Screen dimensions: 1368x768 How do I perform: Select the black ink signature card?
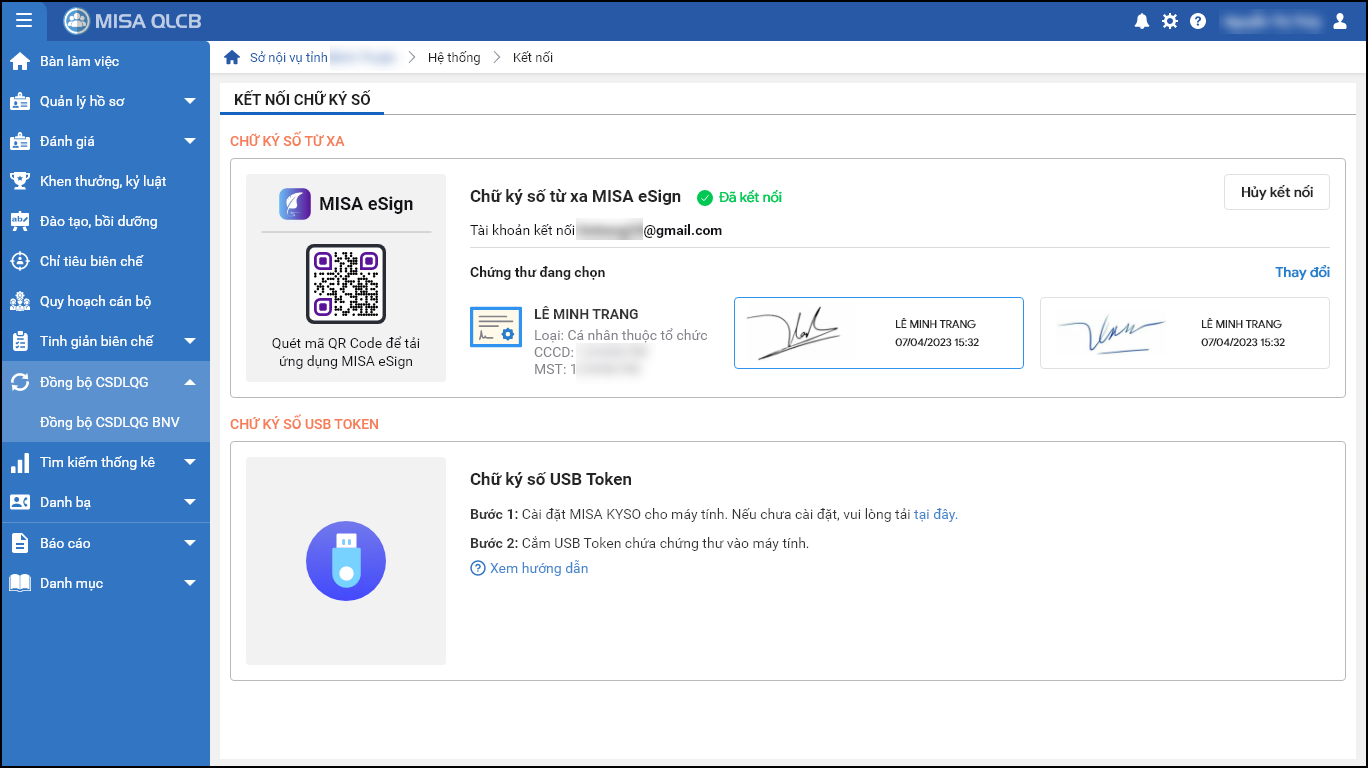pos(879,333)
